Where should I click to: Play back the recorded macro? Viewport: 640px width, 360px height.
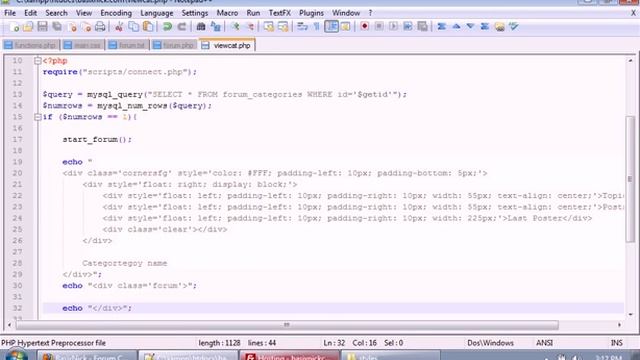(x=393, y=27)
